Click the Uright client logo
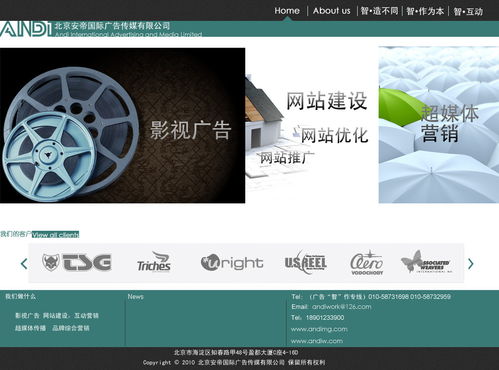499x370 pixels. (x=232, y=263)
